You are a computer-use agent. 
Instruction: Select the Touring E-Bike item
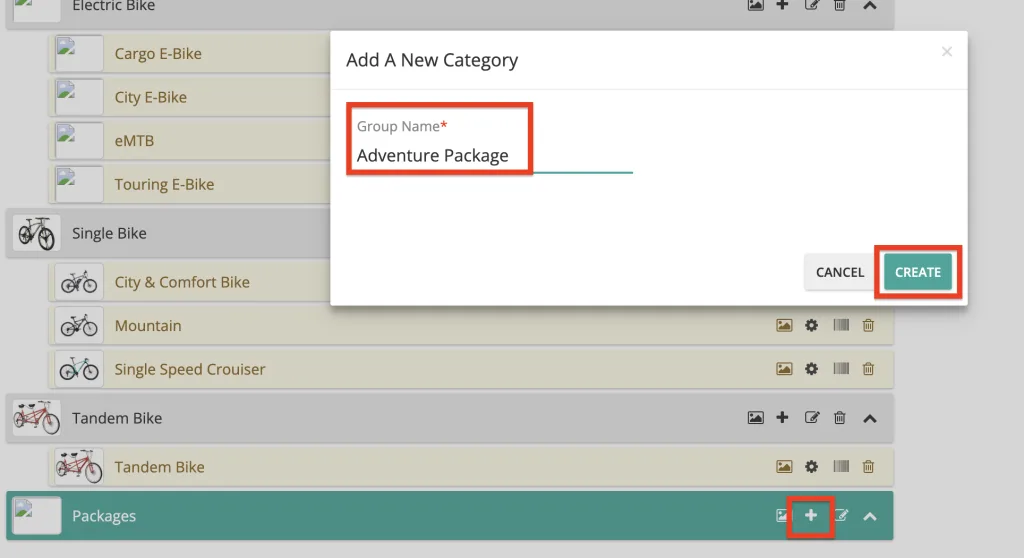(x=164, y=184)
